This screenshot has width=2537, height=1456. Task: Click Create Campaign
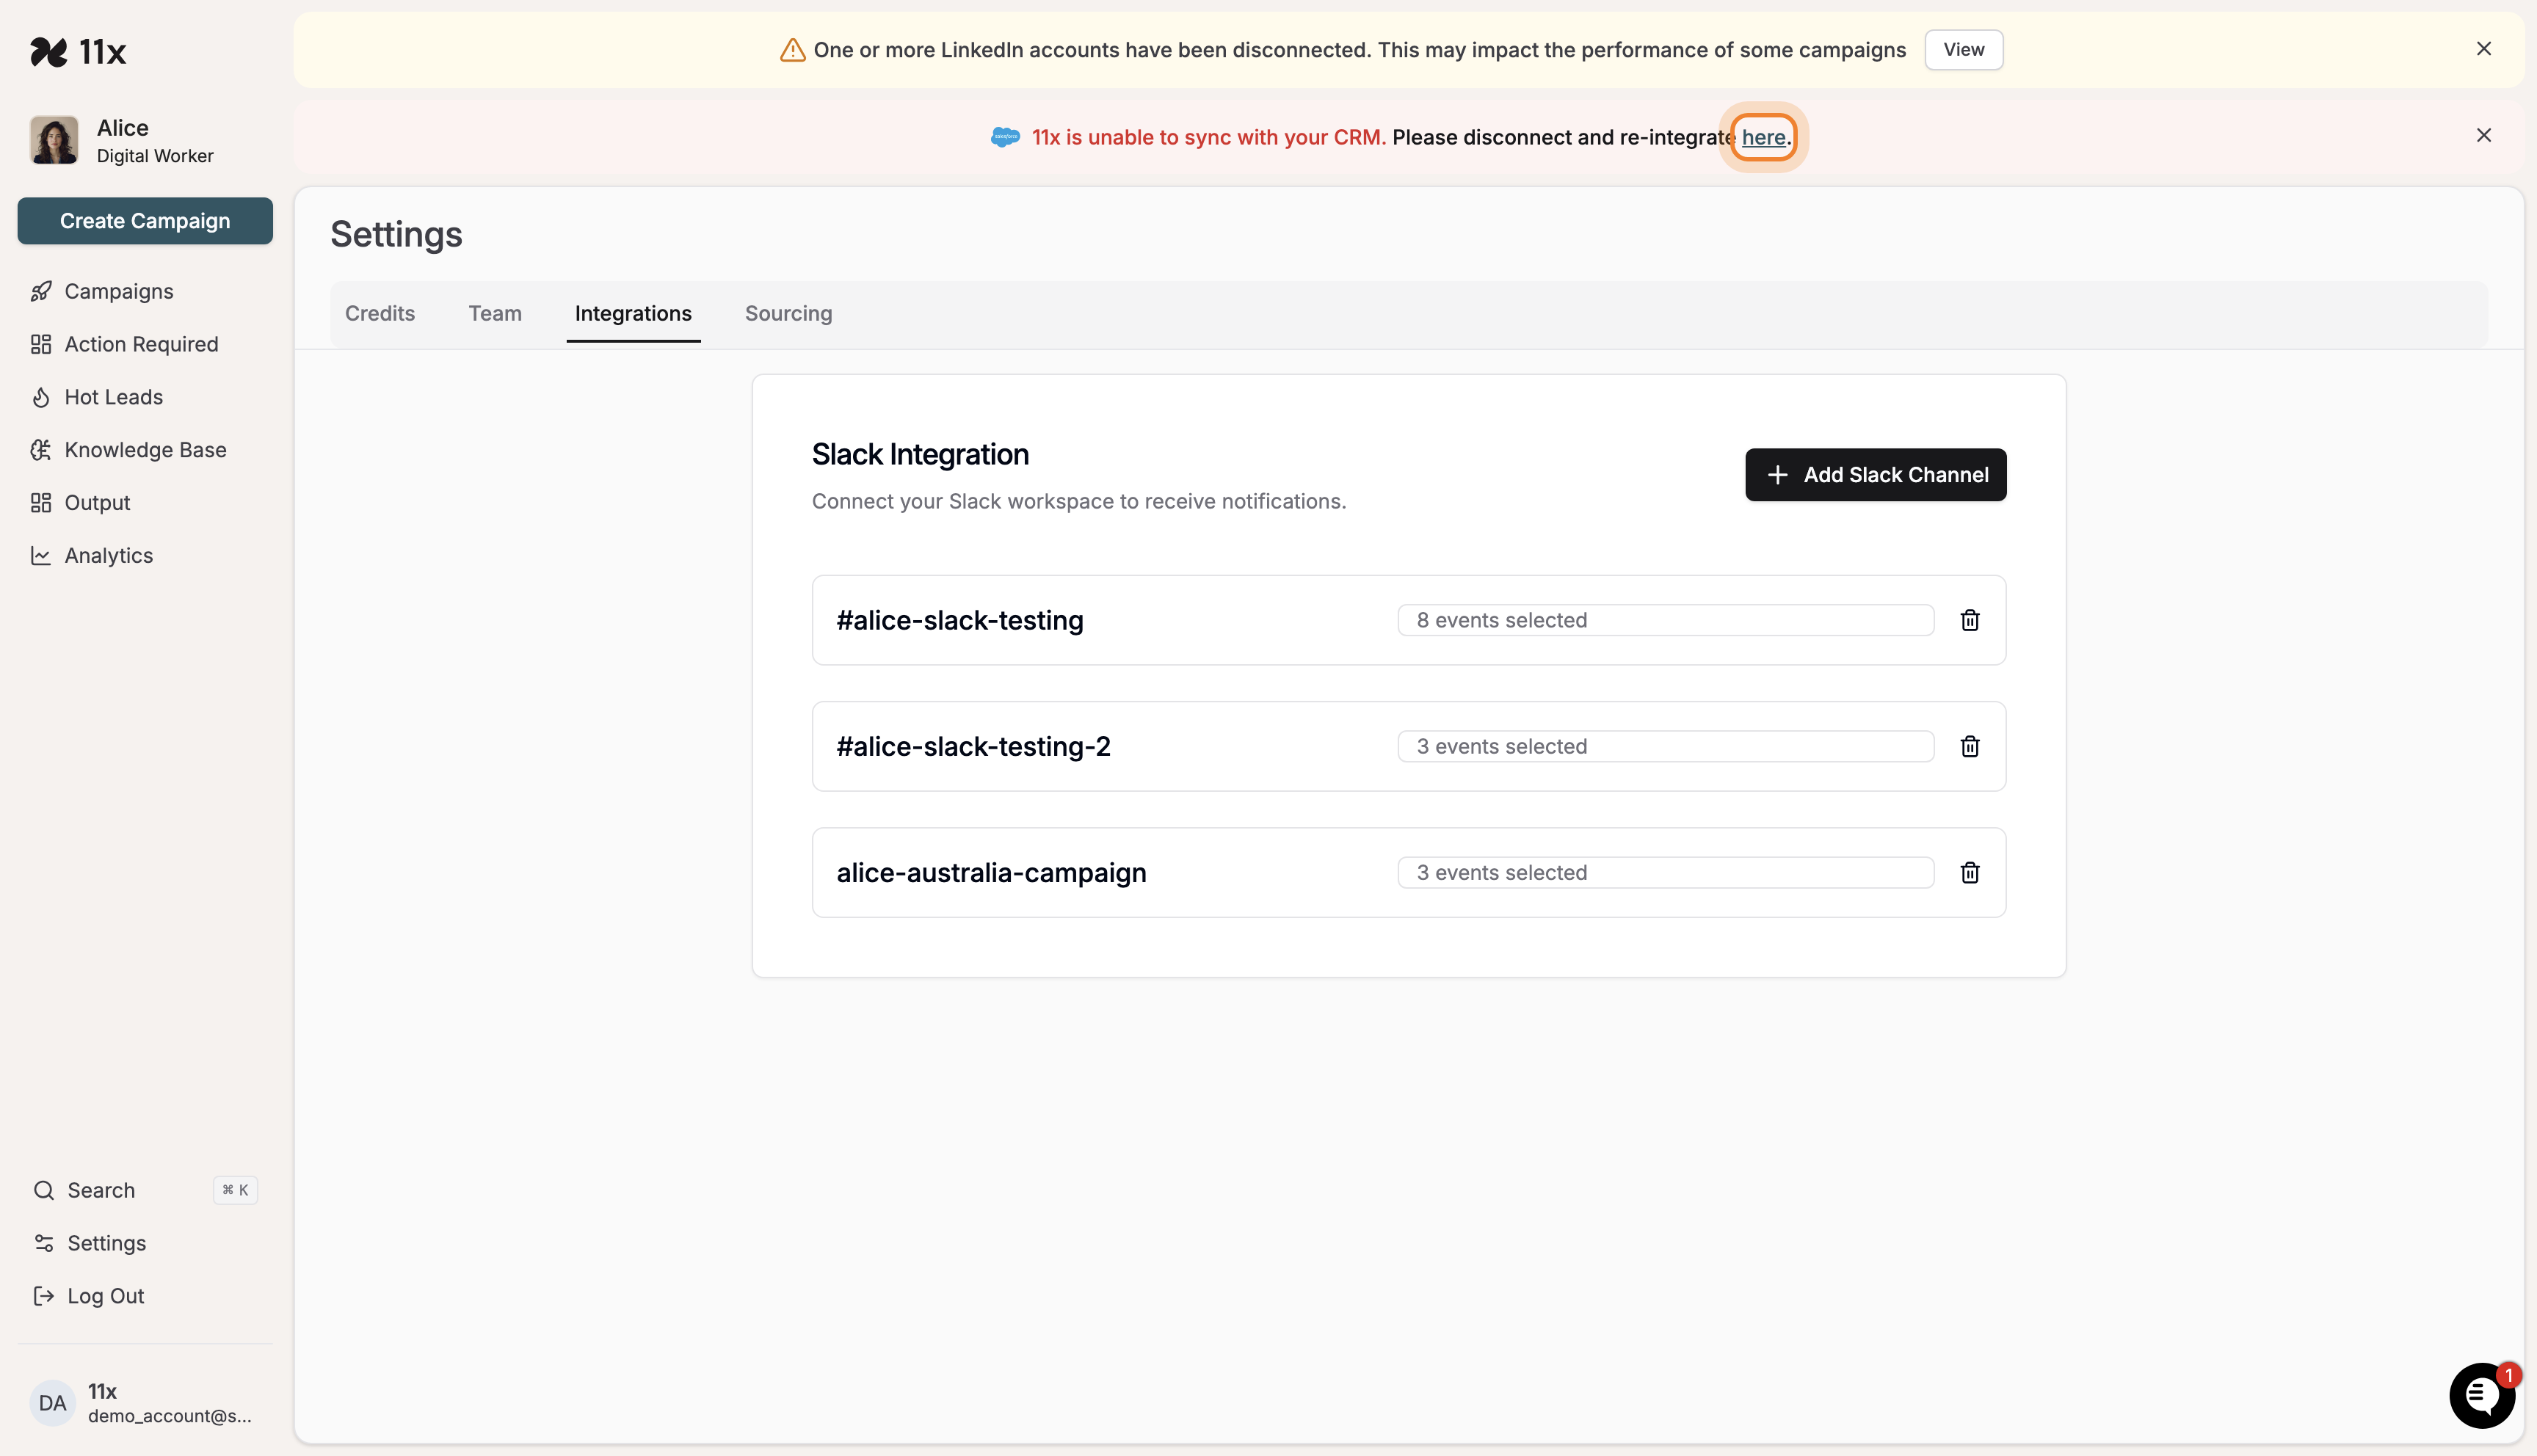coord(145,221)
